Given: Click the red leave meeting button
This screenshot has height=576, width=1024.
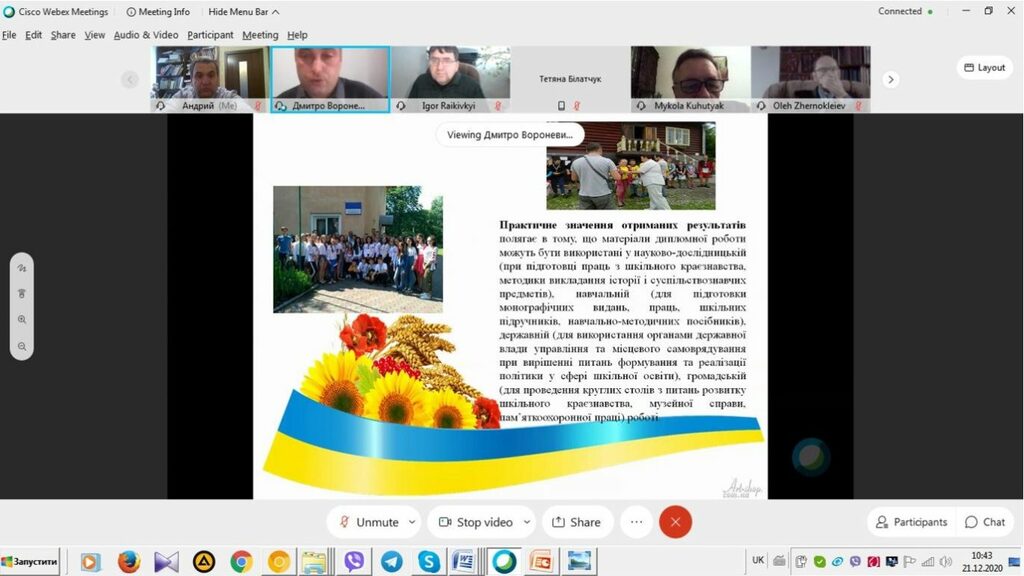Looking at the screenshot, I should tap(675, 522).
